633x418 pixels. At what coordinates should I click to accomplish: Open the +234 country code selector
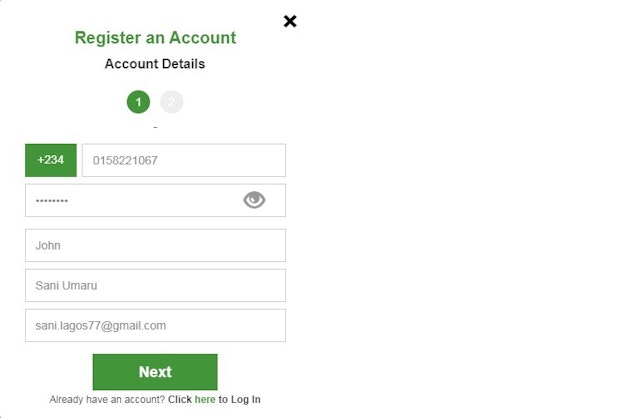tap(50, 160)
